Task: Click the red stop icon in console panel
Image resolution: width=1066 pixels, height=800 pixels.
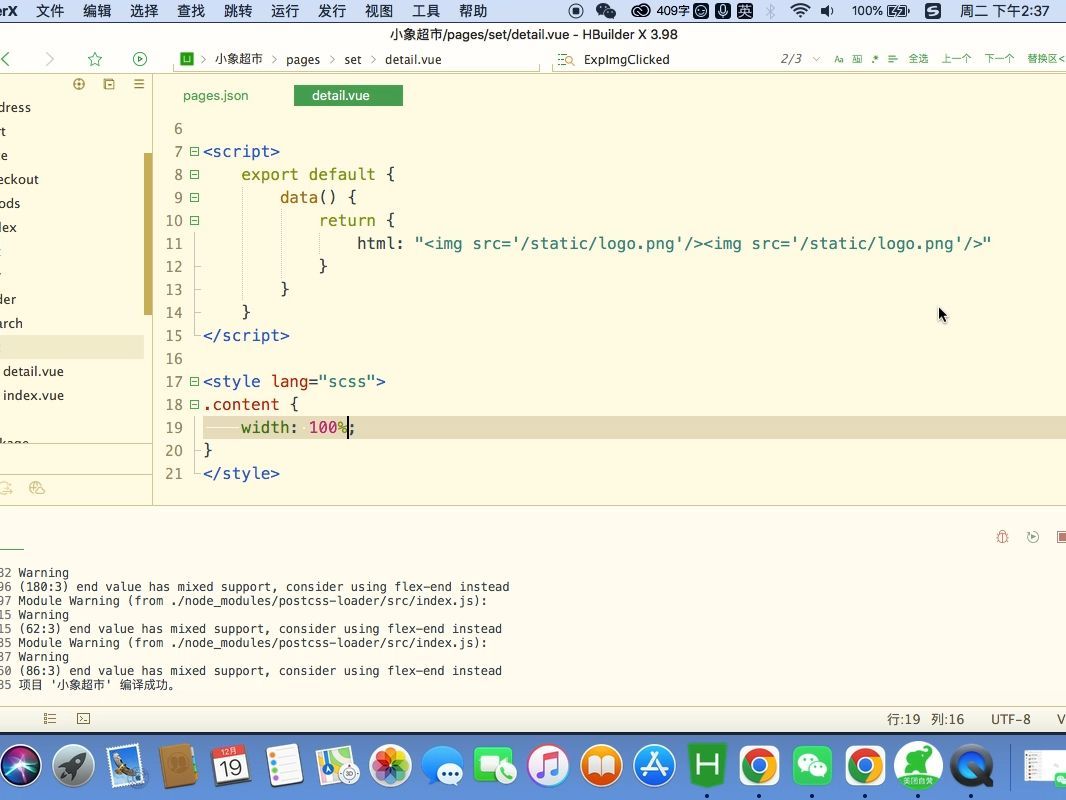Action: 1061,537
